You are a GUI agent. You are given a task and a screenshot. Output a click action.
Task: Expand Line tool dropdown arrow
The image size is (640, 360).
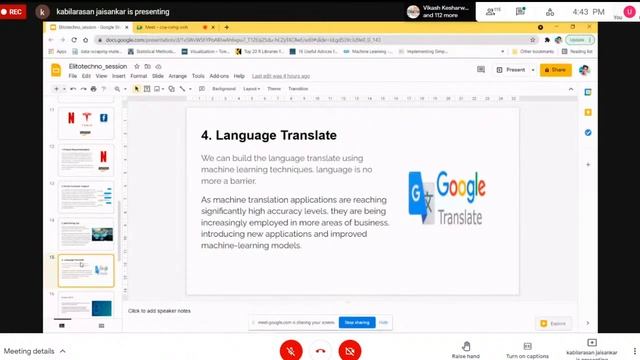[190, 89]
